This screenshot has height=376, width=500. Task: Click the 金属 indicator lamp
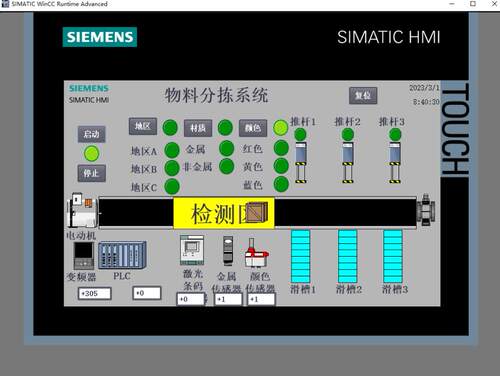(227, 148)
